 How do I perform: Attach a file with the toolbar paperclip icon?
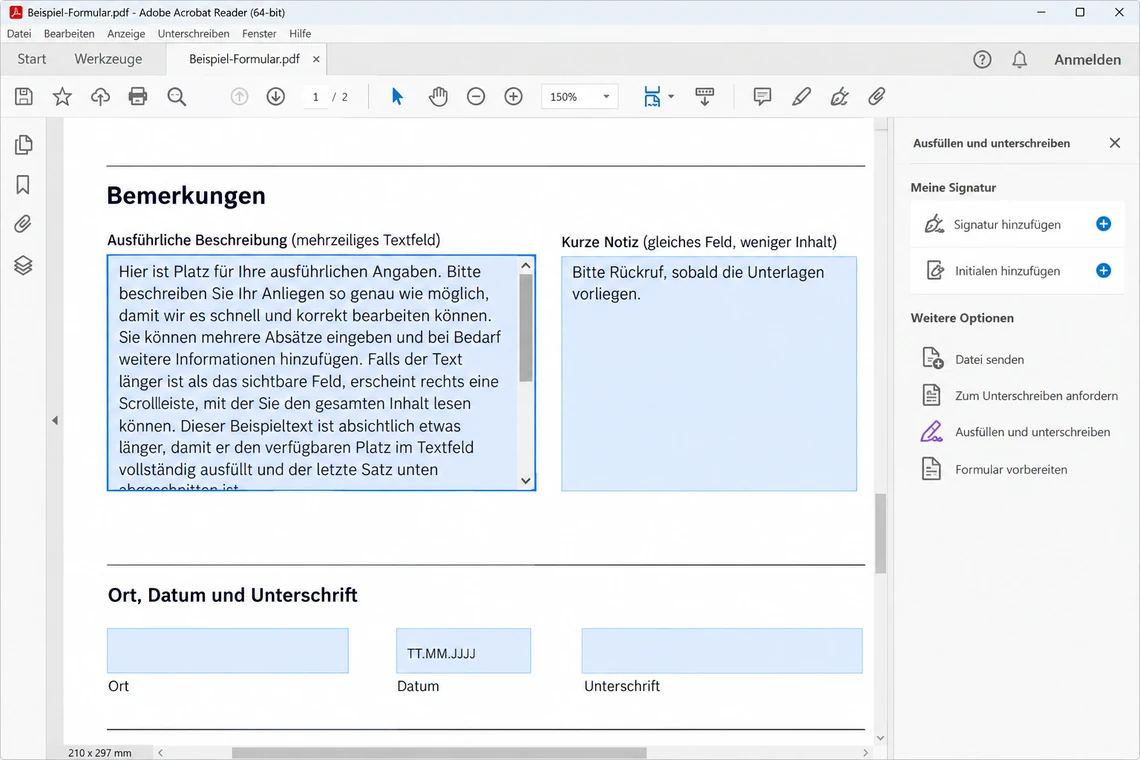click(x=876, y=97)
